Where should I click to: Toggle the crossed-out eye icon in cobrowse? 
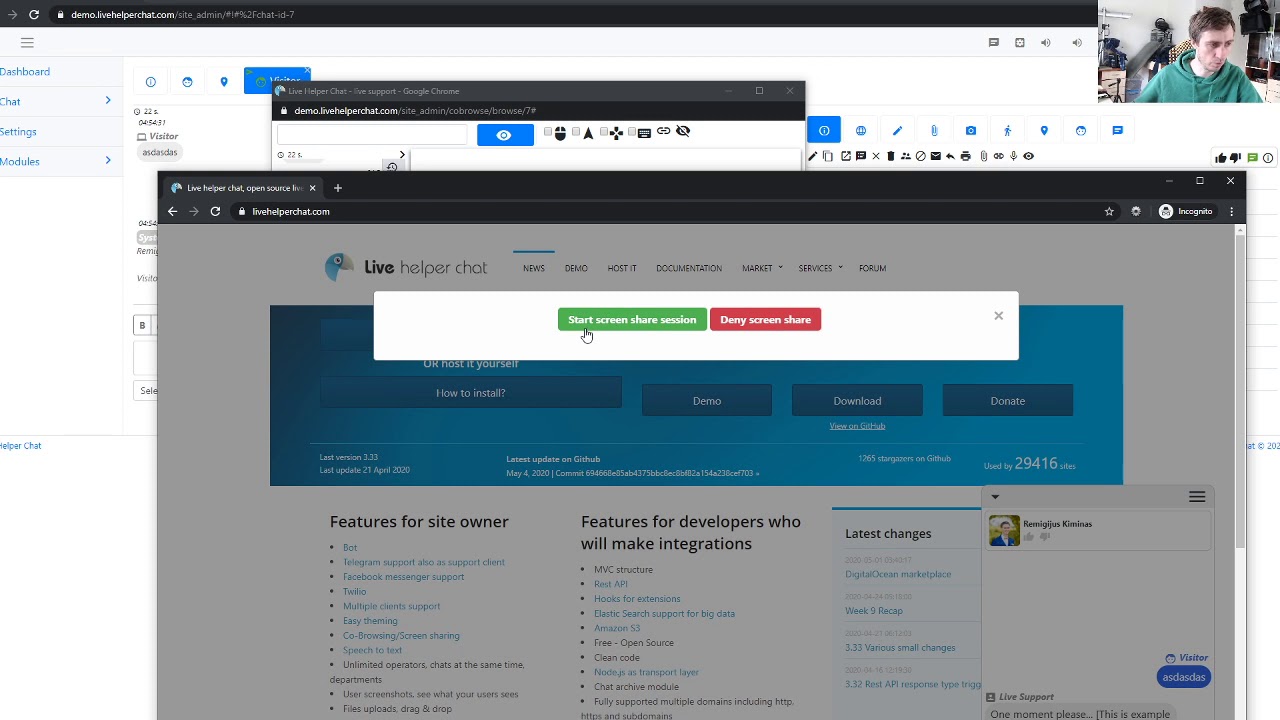[683, 131]
